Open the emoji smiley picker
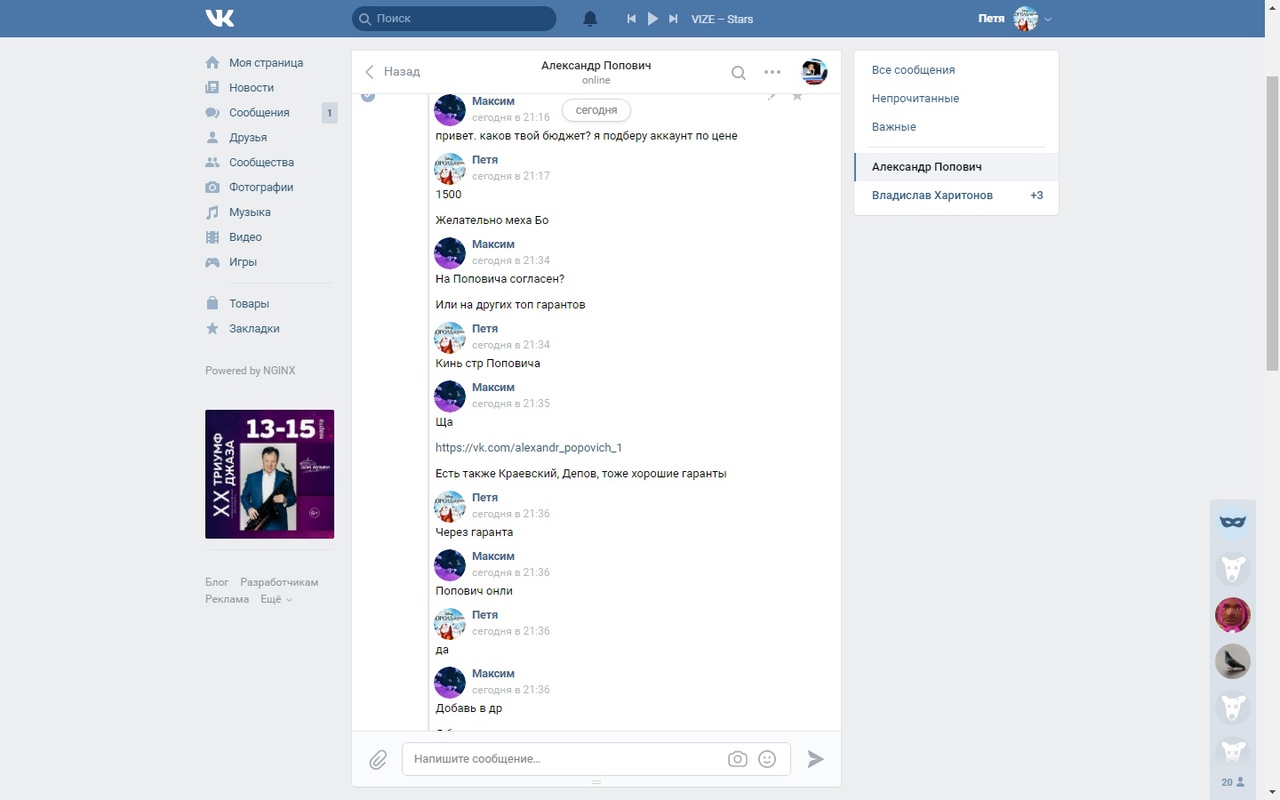1280x800 pixels. (767, 759)
